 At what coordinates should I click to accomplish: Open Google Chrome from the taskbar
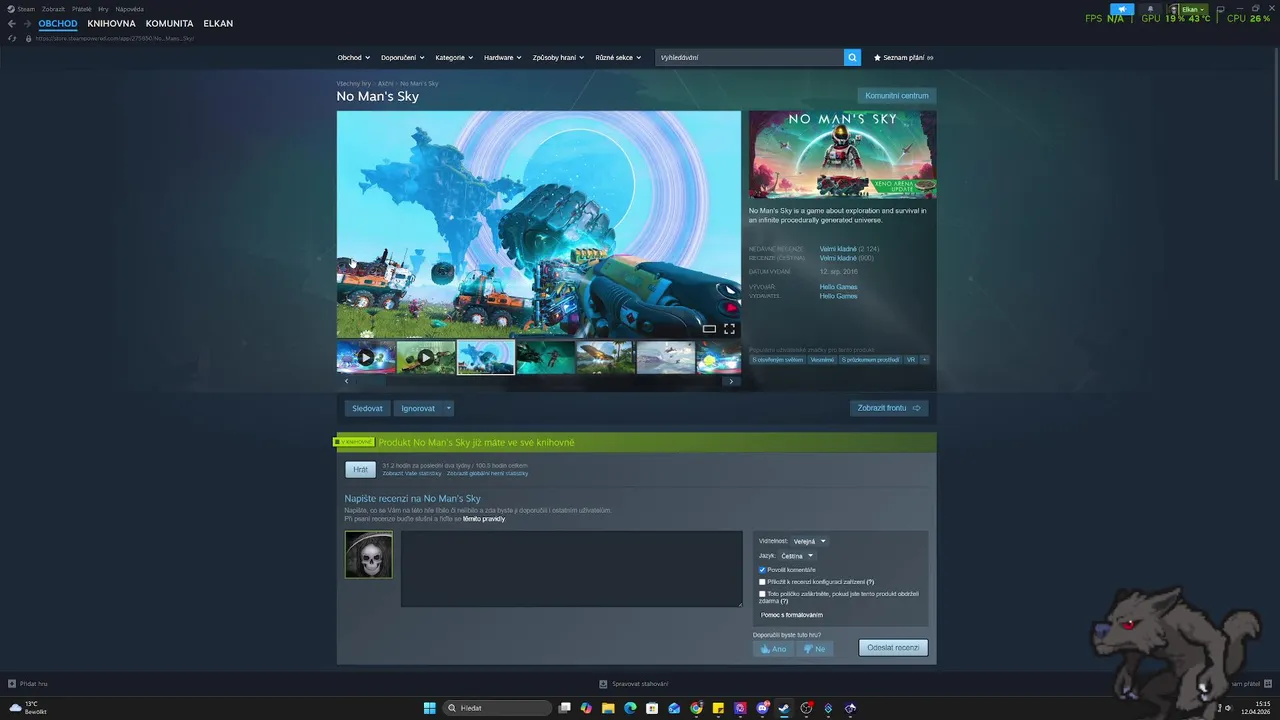pos(696,708)
